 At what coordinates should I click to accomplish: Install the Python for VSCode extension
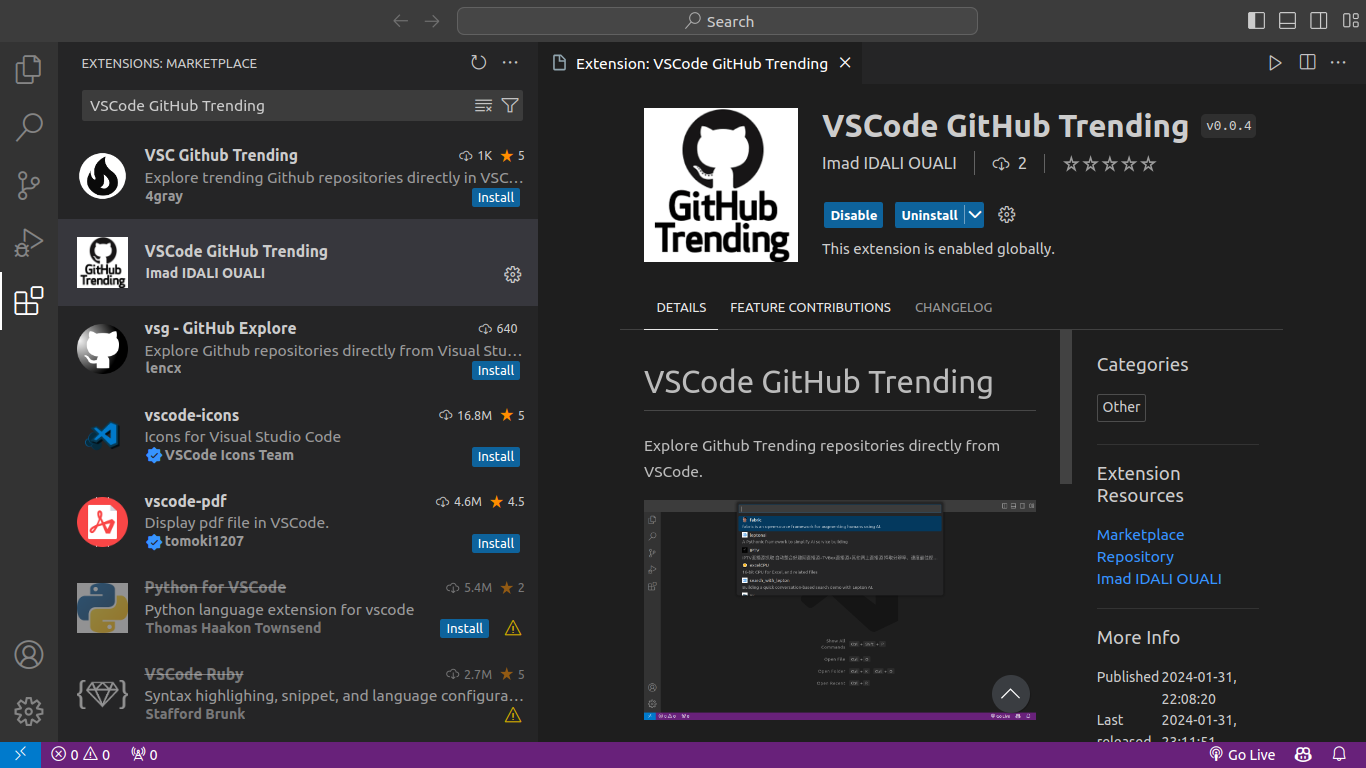point(465,629)
